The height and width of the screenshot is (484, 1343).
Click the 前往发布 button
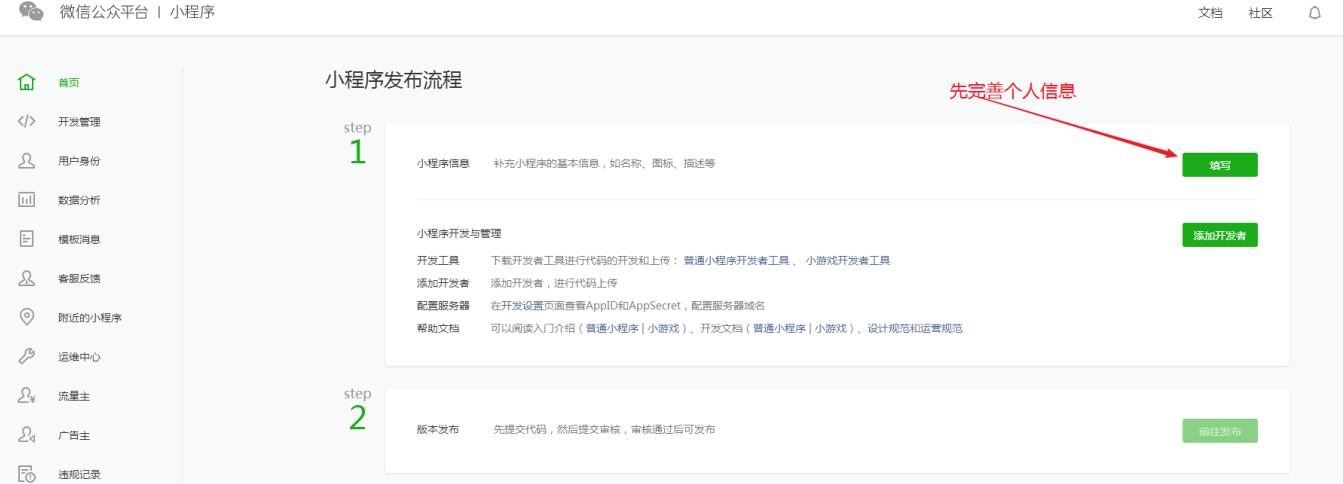(1219, 431)
